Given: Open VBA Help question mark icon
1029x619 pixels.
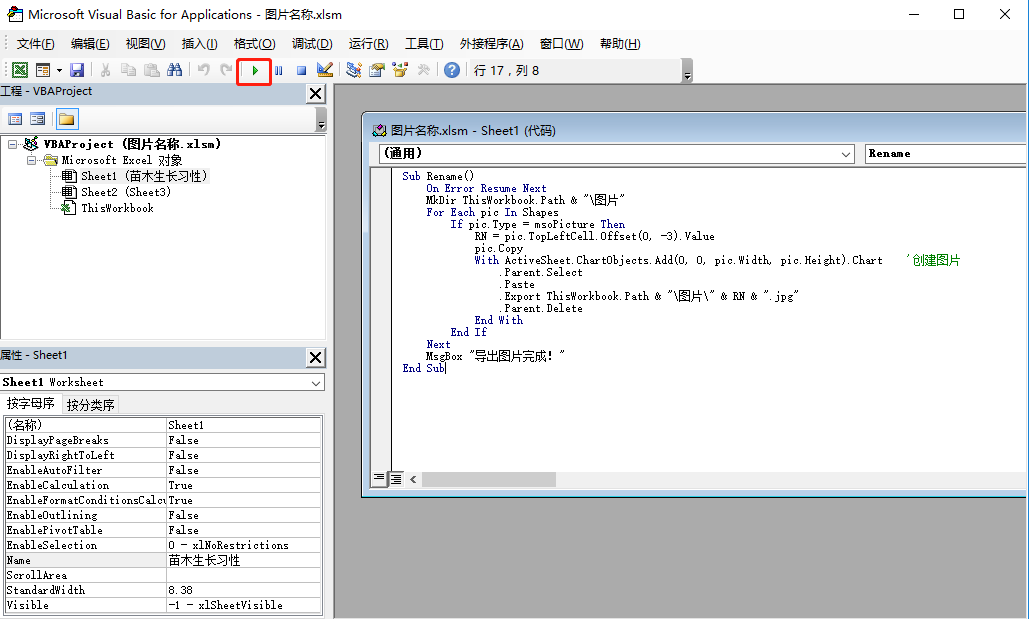Looking at the screenshot, I should [452, 70].
